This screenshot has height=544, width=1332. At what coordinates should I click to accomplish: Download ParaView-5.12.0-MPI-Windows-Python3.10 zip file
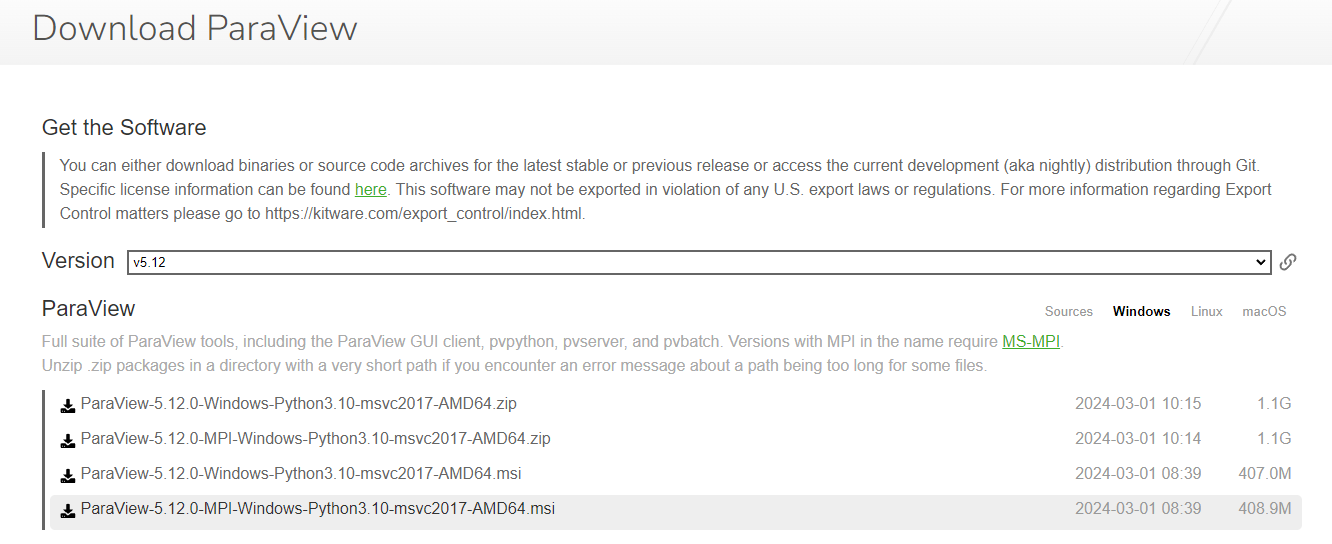pos(315,439)
